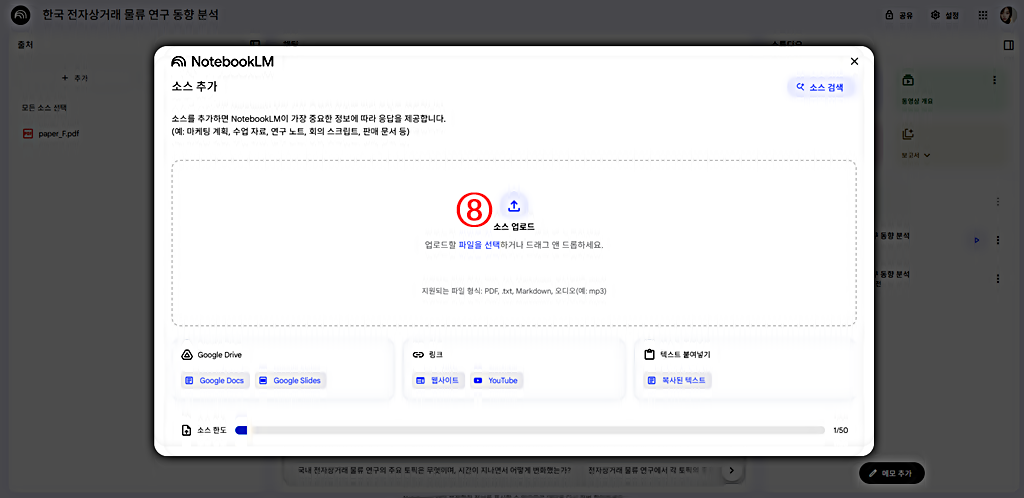Click the 링크 chain icon
The width and height of the screenshot is (1024, 498).
pos(418,355)
